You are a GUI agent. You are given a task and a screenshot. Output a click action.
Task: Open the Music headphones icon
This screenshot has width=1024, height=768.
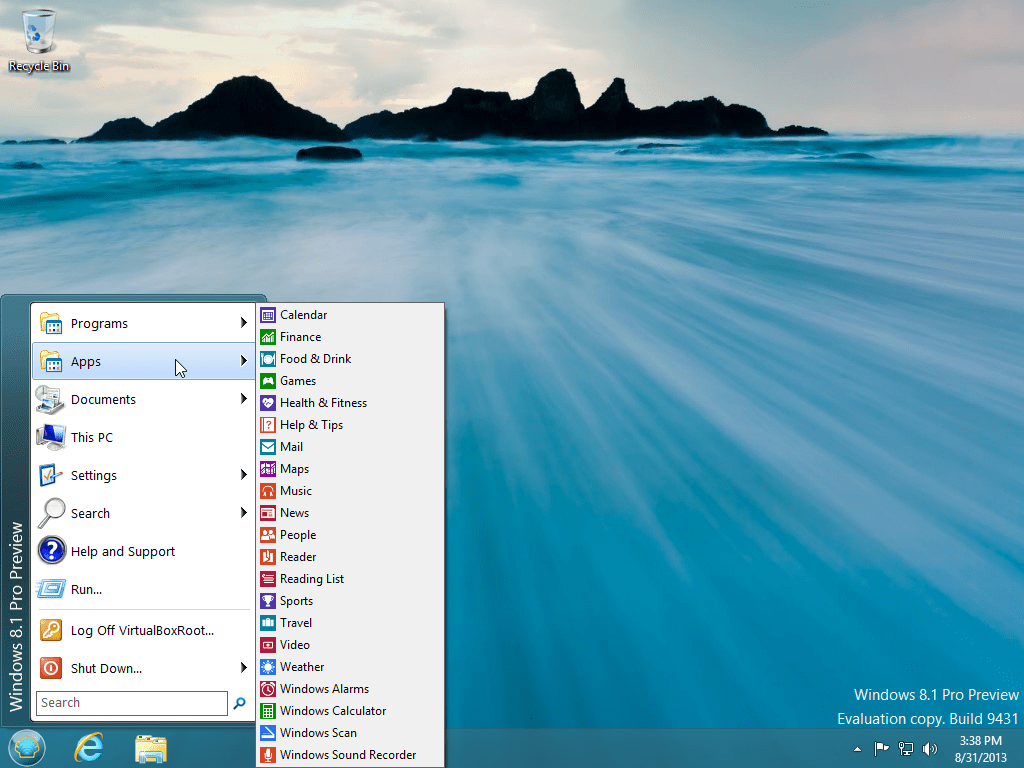268,491
